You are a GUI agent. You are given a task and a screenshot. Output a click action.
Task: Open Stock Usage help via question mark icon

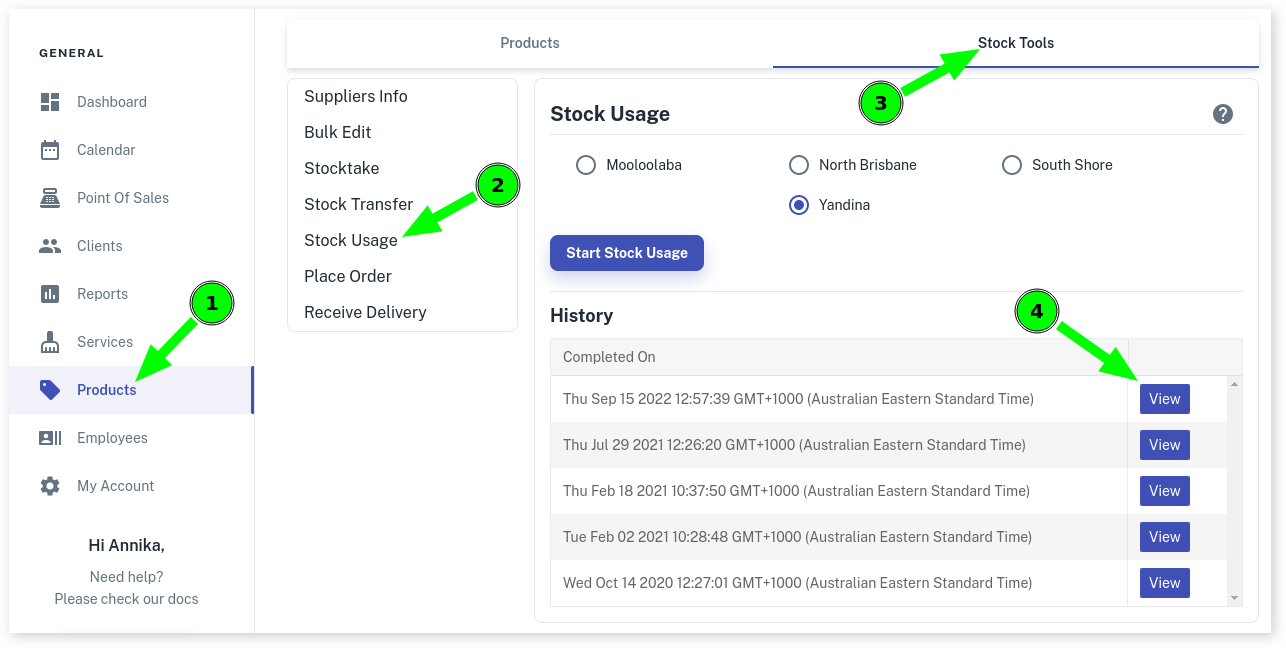[1222, 113]
